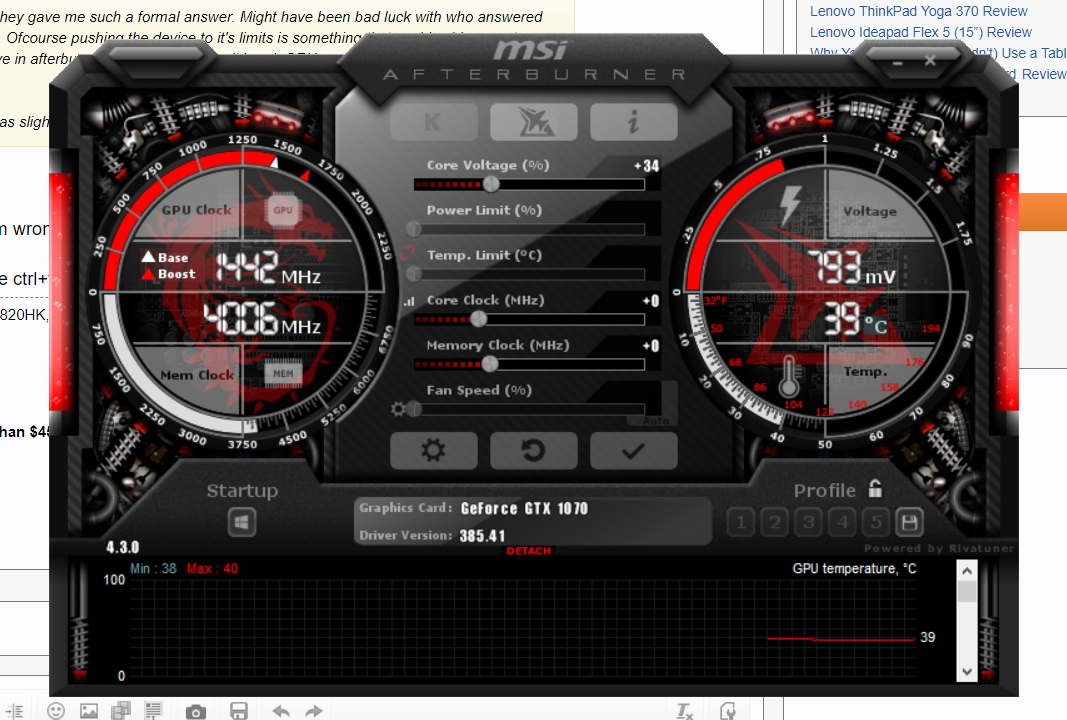Click the Memory Clock slider handle
1067x720 pixels.
(x=490, y=364)
